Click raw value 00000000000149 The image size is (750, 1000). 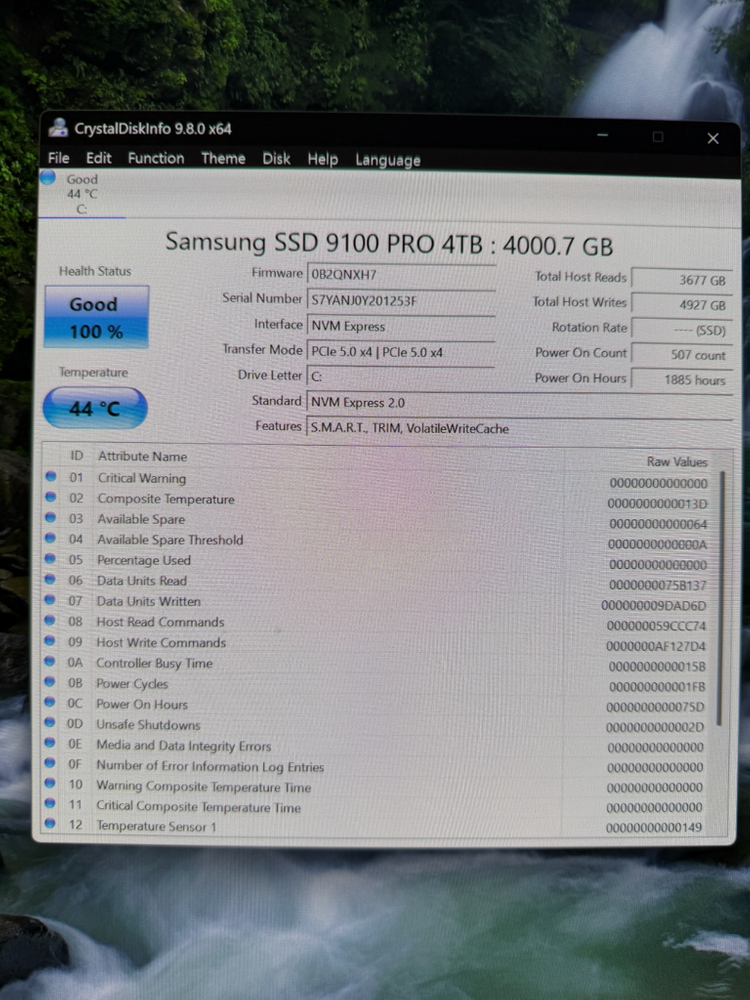point(654,827)
